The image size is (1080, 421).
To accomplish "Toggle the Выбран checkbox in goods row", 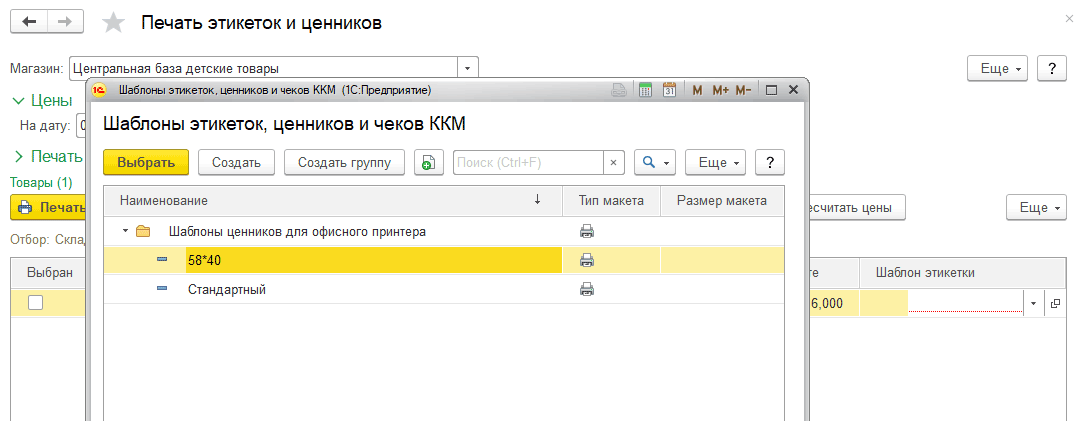I will 35,302.
